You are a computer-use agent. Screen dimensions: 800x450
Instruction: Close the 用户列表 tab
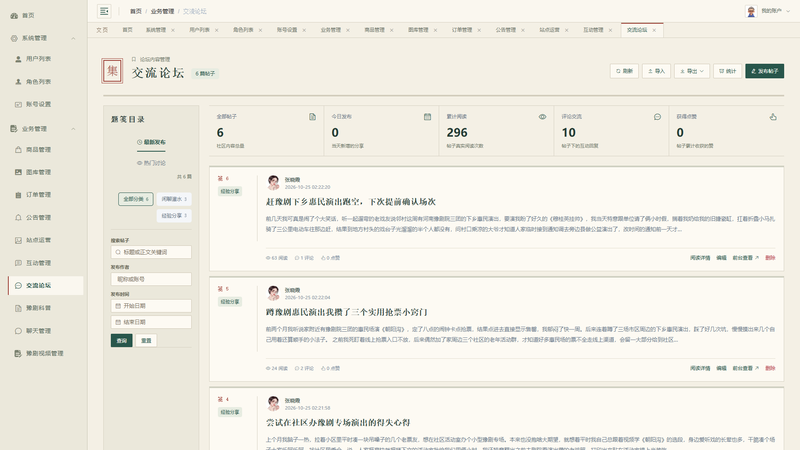click(x=216, y=30)
